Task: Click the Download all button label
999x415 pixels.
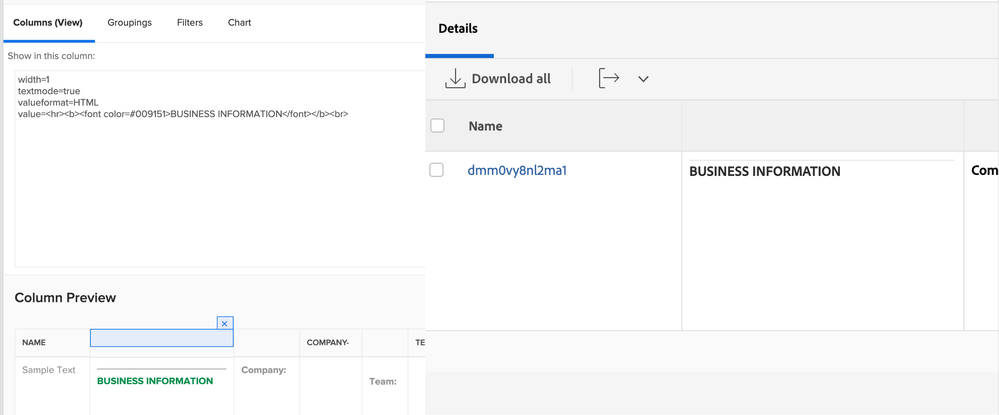Action: [x=511, y=79]
